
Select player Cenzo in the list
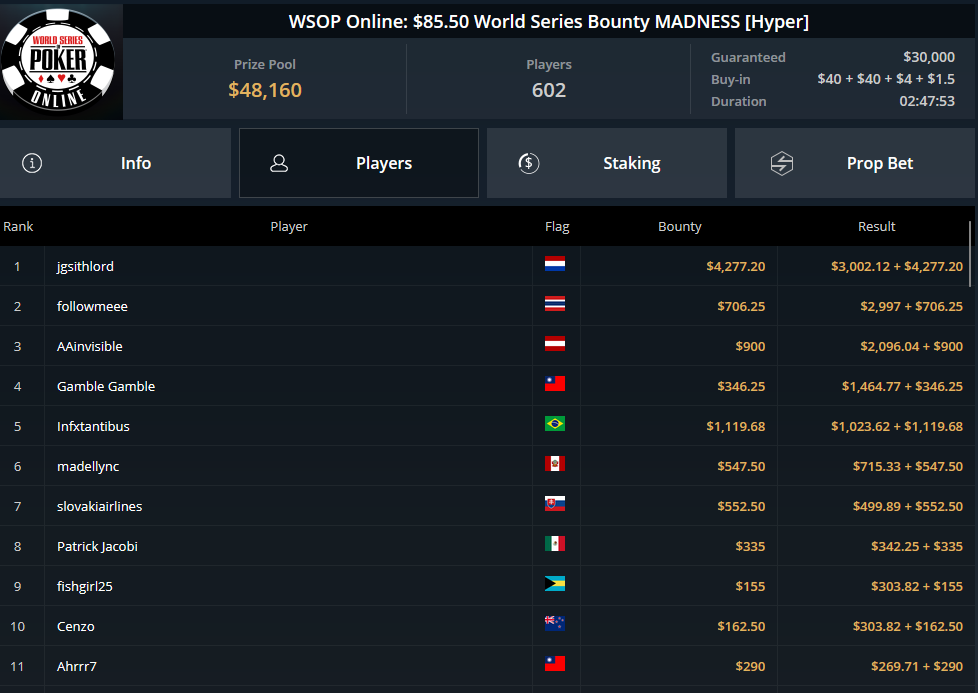(75, 626)
